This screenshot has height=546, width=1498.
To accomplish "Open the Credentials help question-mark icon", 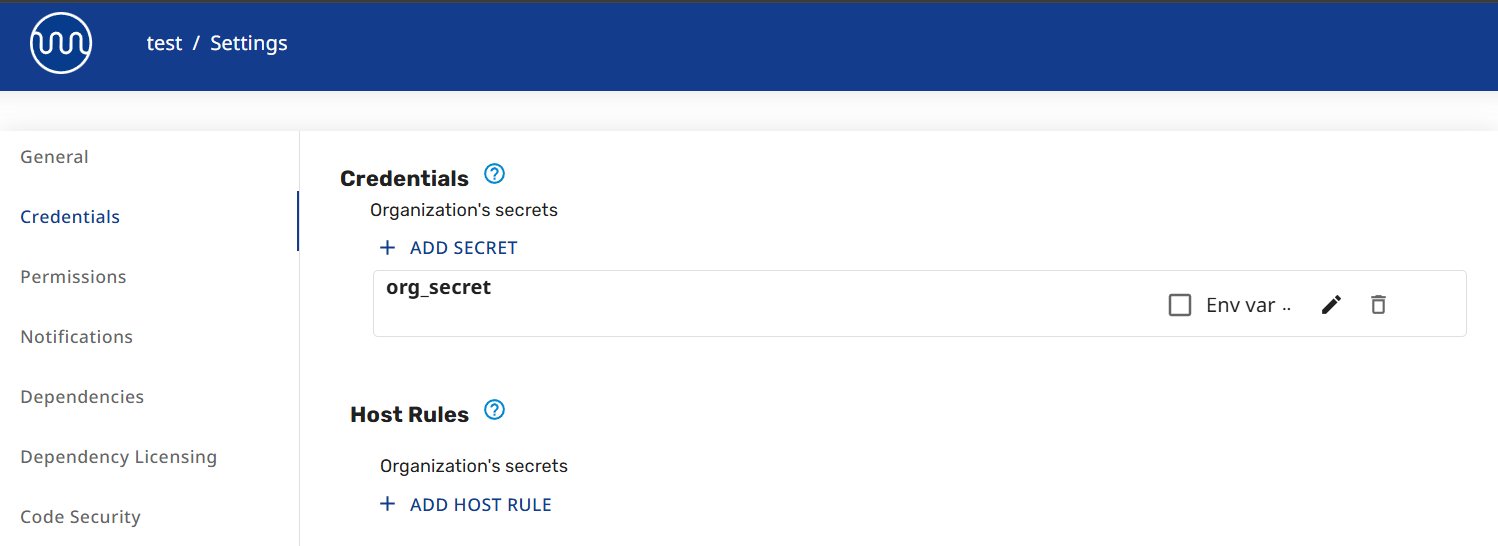I will 494,174.
